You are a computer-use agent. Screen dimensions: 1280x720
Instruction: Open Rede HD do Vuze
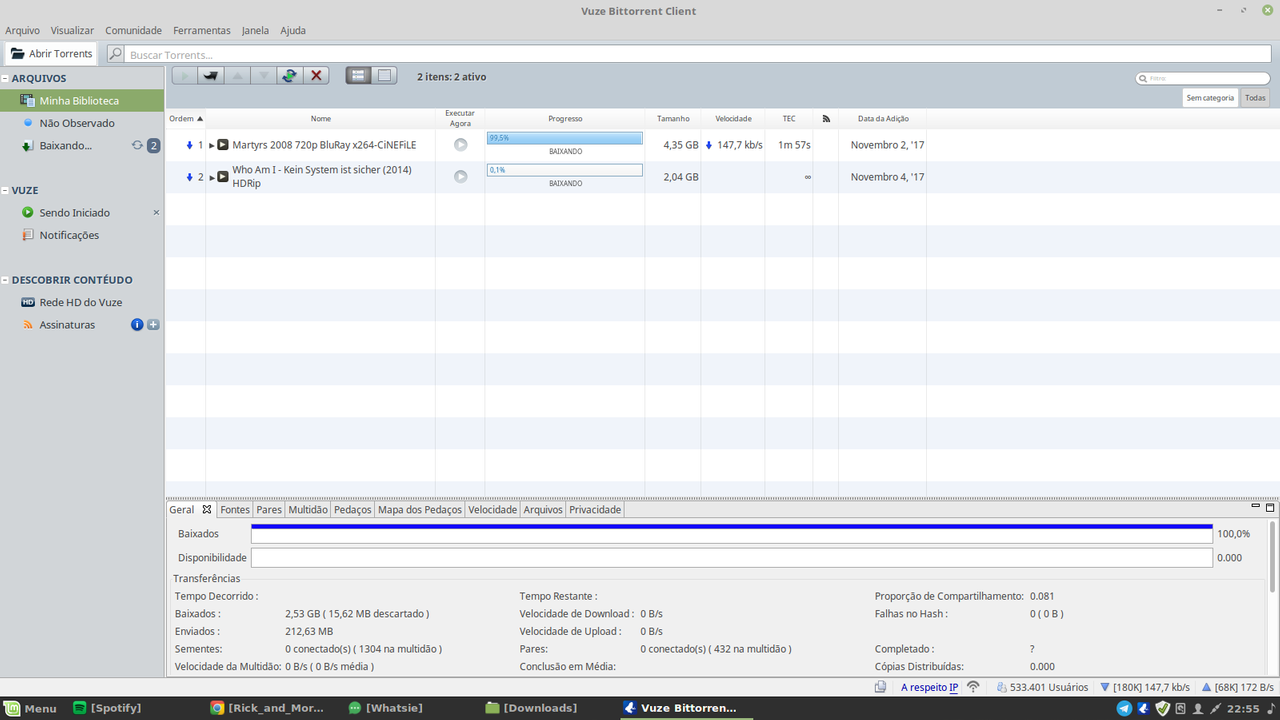coord(81,303)
